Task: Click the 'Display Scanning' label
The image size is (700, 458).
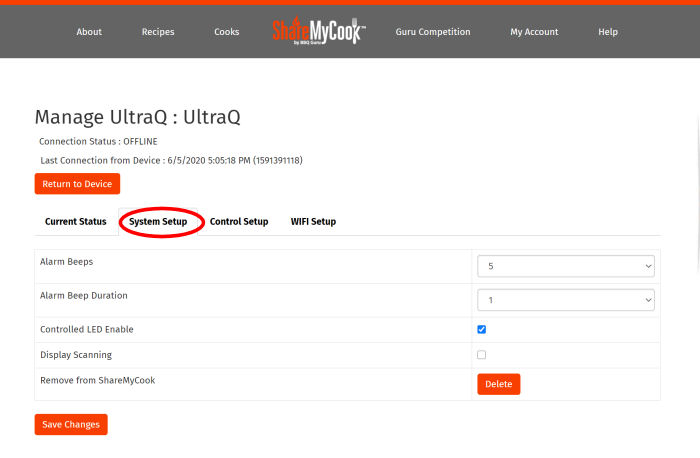Action: (x=76, y=355)
